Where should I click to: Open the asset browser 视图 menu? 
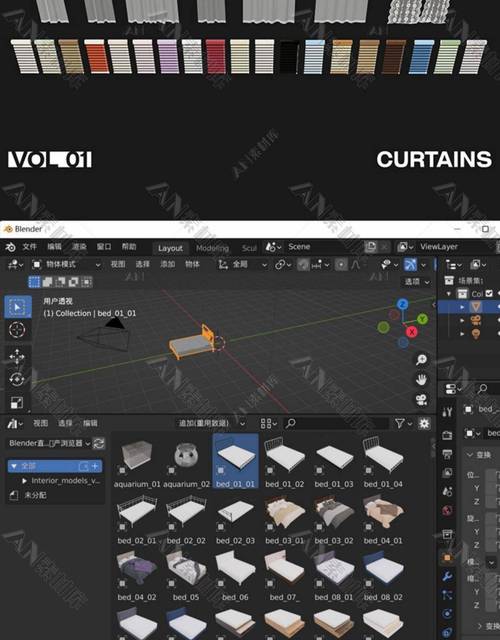point(40,424)
